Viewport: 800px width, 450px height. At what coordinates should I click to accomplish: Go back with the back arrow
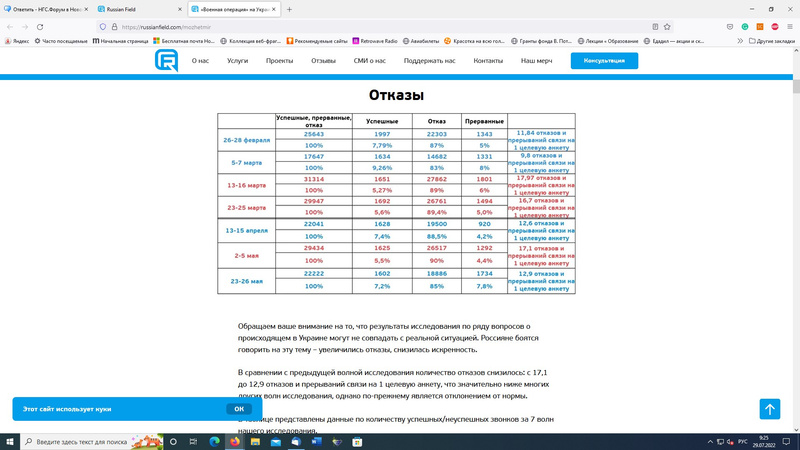pos(10,27)
